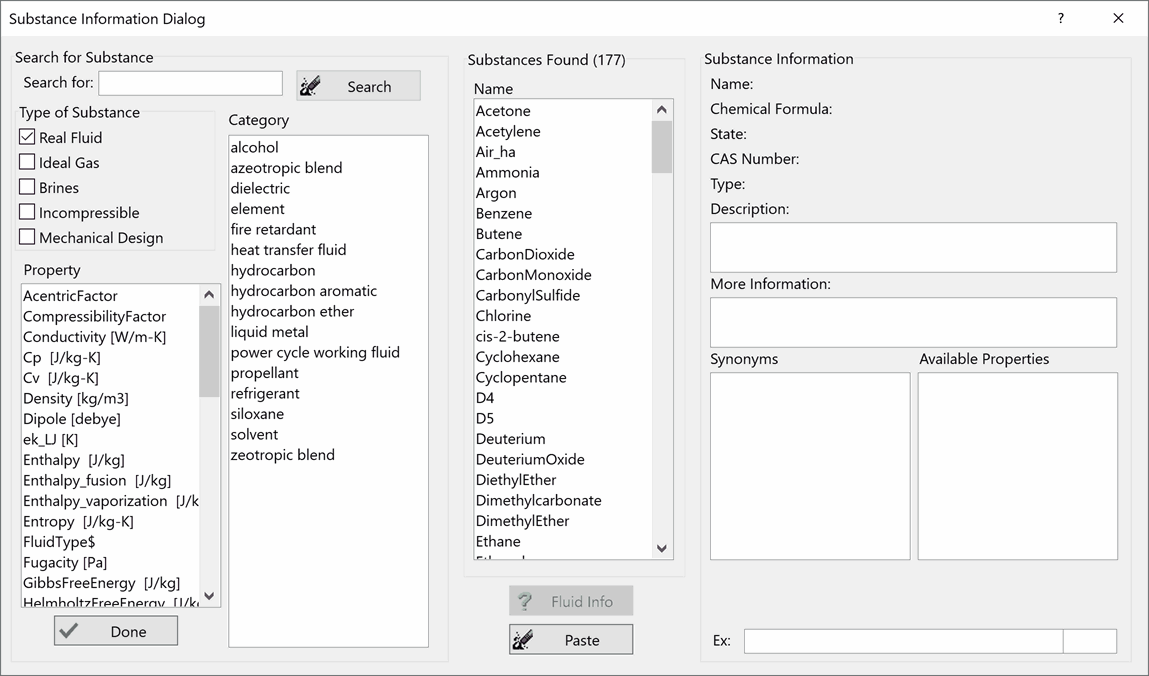The width and height of the screenshot is (1149, 676).
Task: Toggle the Mechanical Design checkbox
Action: coord(27,237)
